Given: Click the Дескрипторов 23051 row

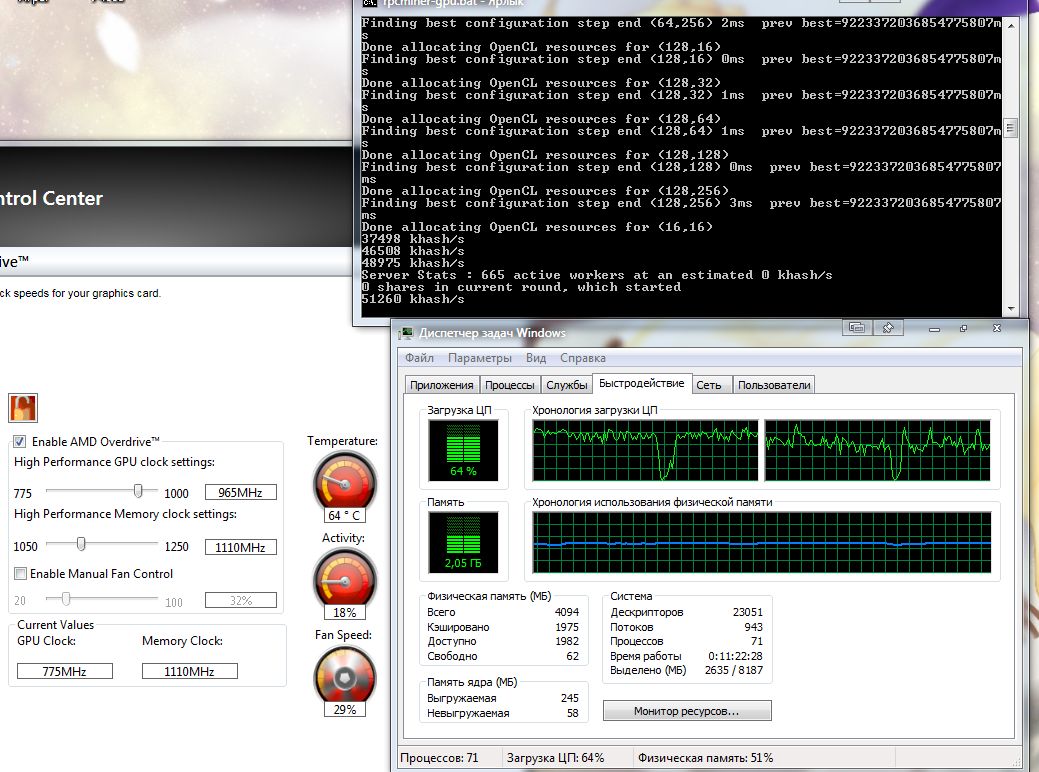Looking at the screenshot, I should tap(686, 612).
